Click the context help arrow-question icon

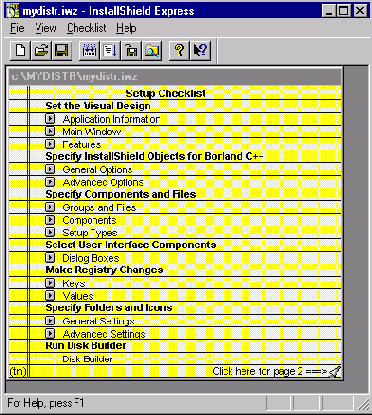coord(200,51)
